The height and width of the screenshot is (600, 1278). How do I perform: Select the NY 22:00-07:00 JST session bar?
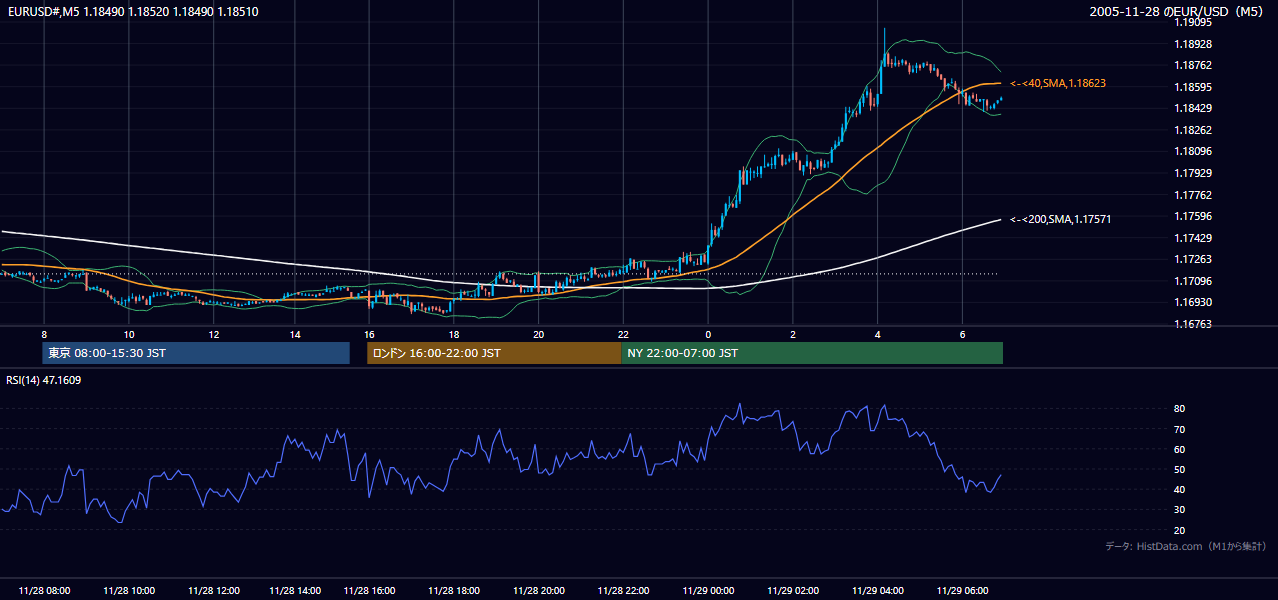pos(812,353)
